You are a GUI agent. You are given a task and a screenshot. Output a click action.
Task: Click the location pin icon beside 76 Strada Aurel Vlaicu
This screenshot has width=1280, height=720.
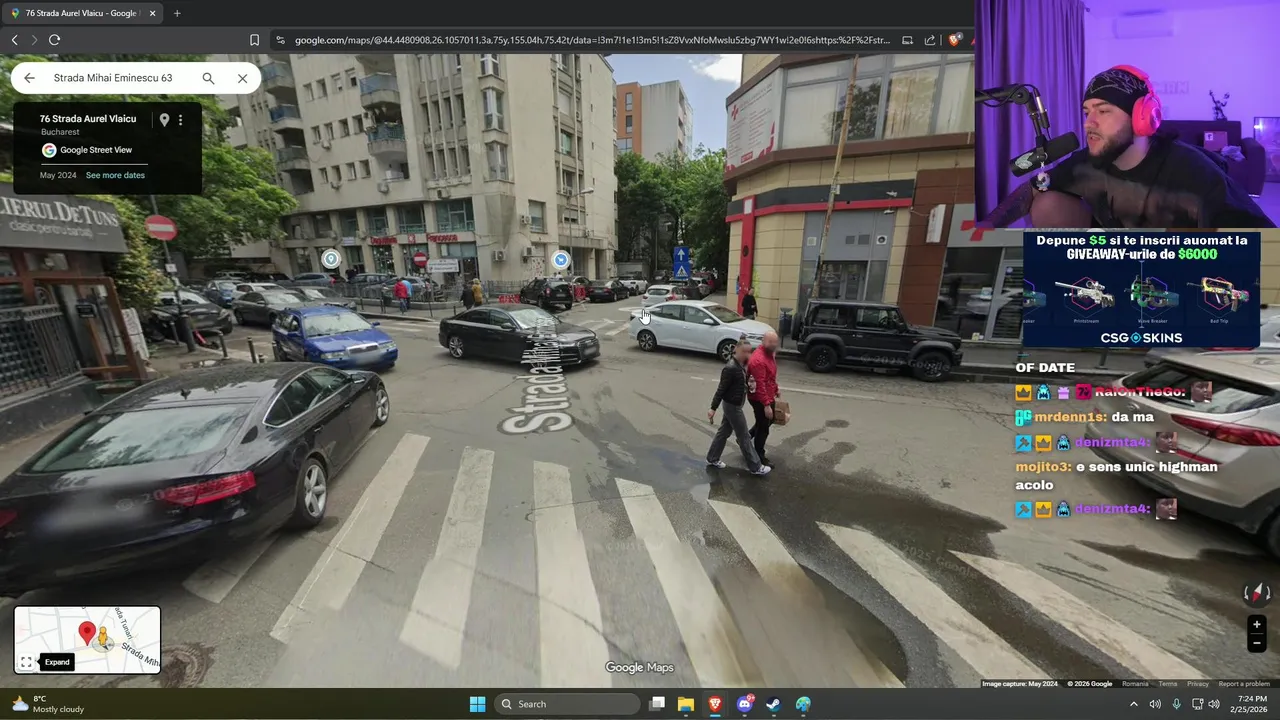click(164, 120)
